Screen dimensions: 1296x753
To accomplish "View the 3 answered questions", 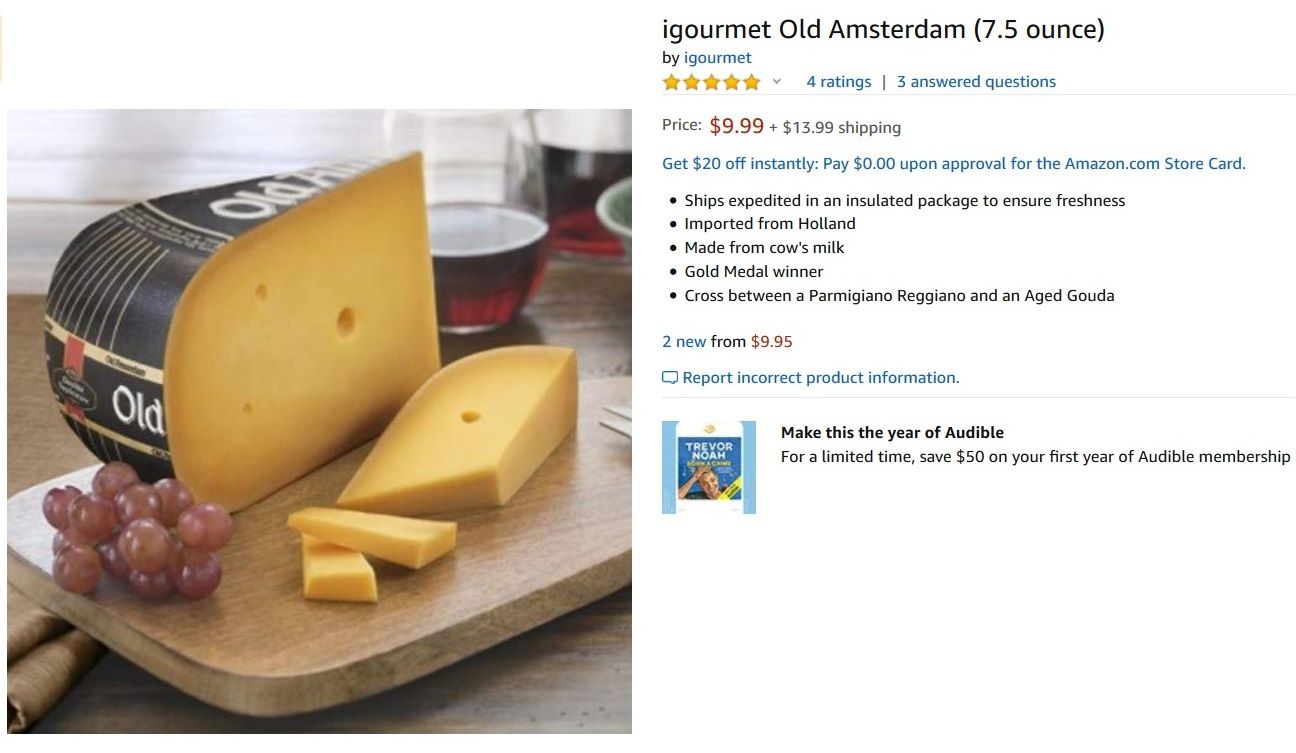I will coord(976,82).
